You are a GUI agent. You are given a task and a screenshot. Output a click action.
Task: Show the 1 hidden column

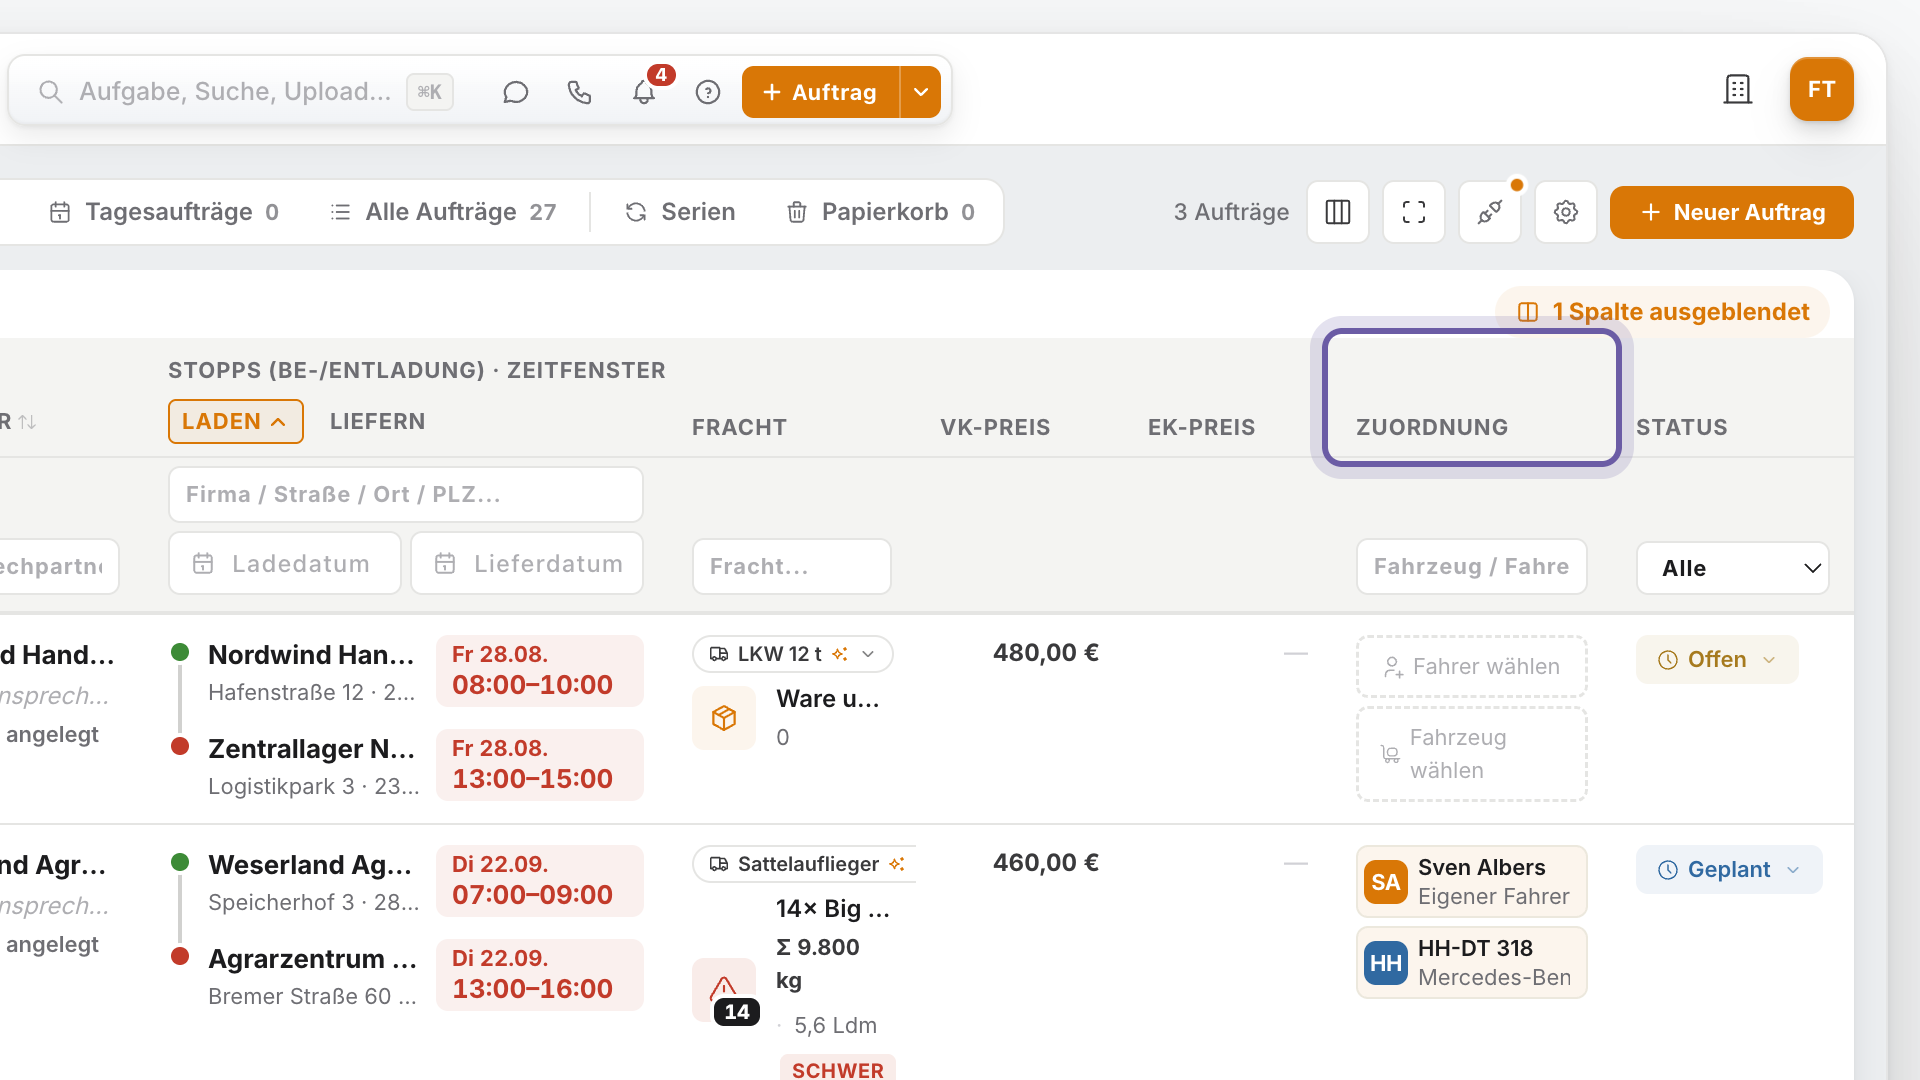click(x=1663, y=312)
